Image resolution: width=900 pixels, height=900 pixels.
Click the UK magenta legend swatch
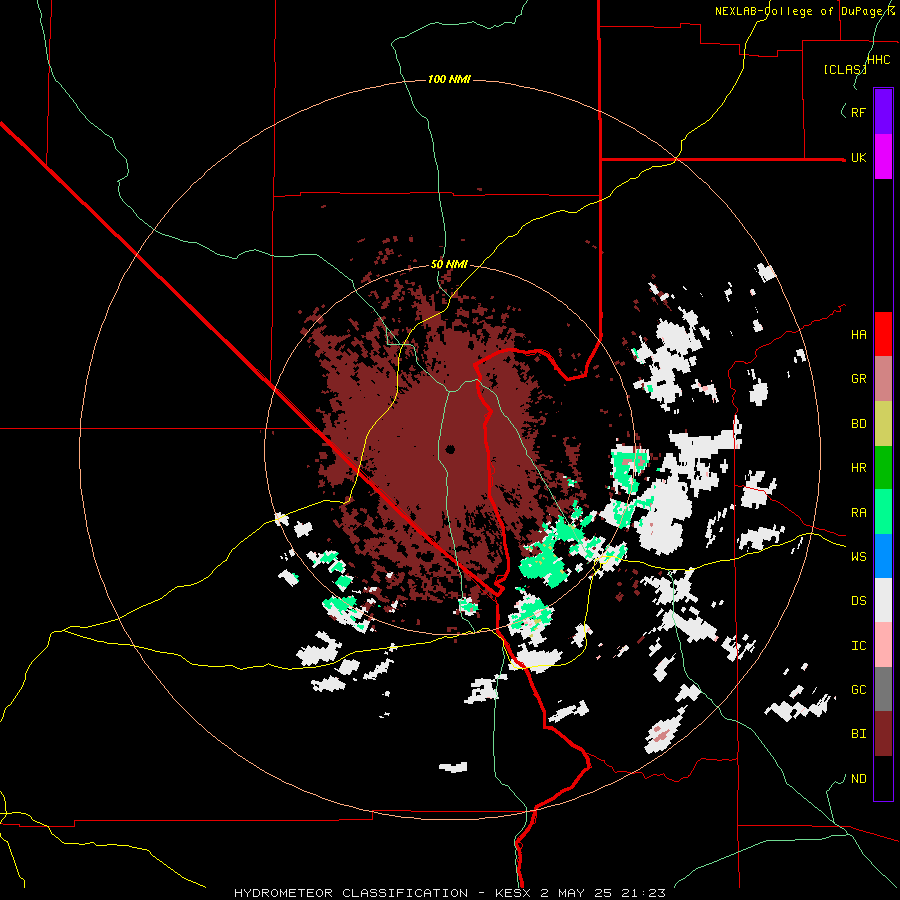click(883, 157)
